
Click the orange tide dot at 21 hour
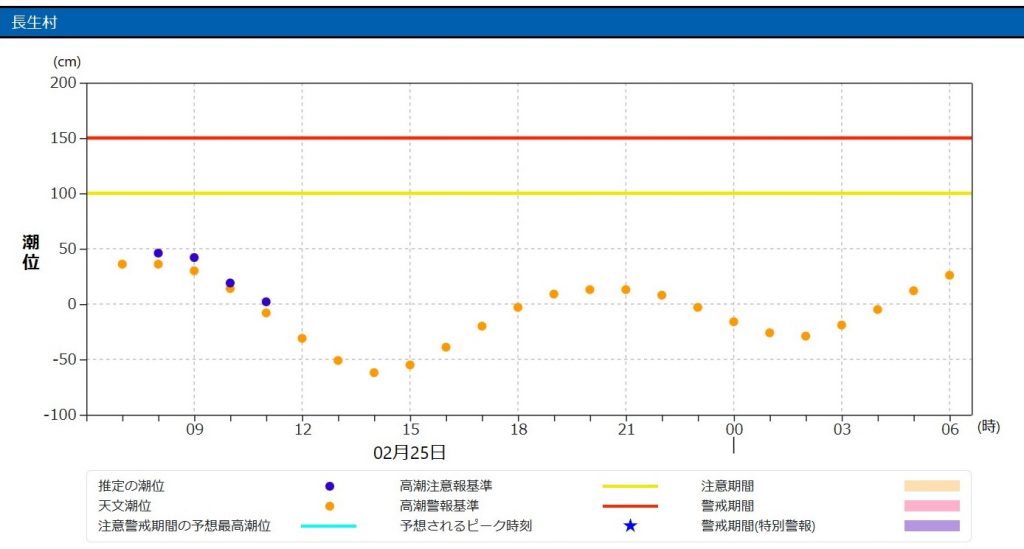626,290
